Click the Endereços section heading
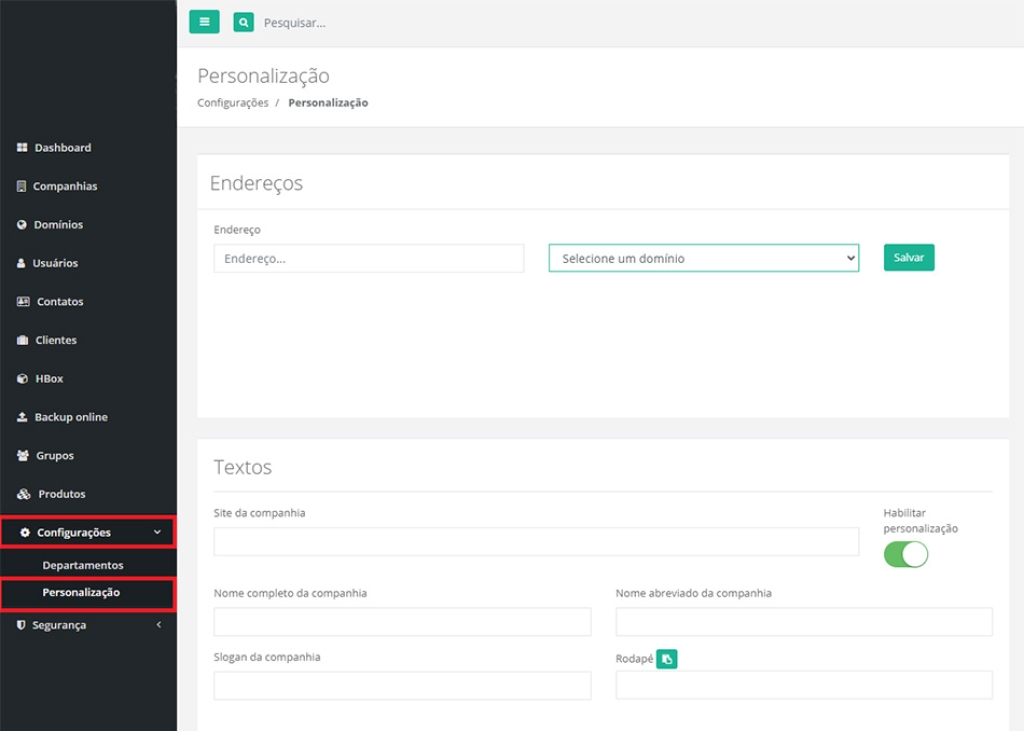This screenshot has width=1024, height=731. coord(256,184)
